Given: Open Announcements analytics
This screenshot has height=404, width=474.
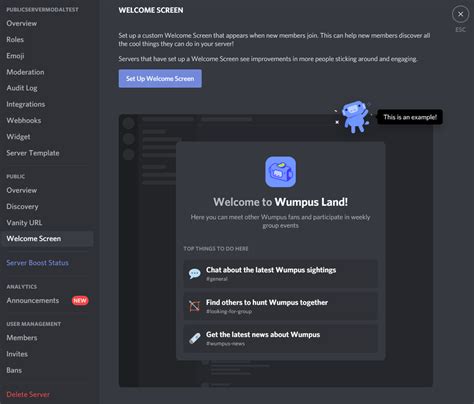Looking at the screenshot, I should coord(33,300).
